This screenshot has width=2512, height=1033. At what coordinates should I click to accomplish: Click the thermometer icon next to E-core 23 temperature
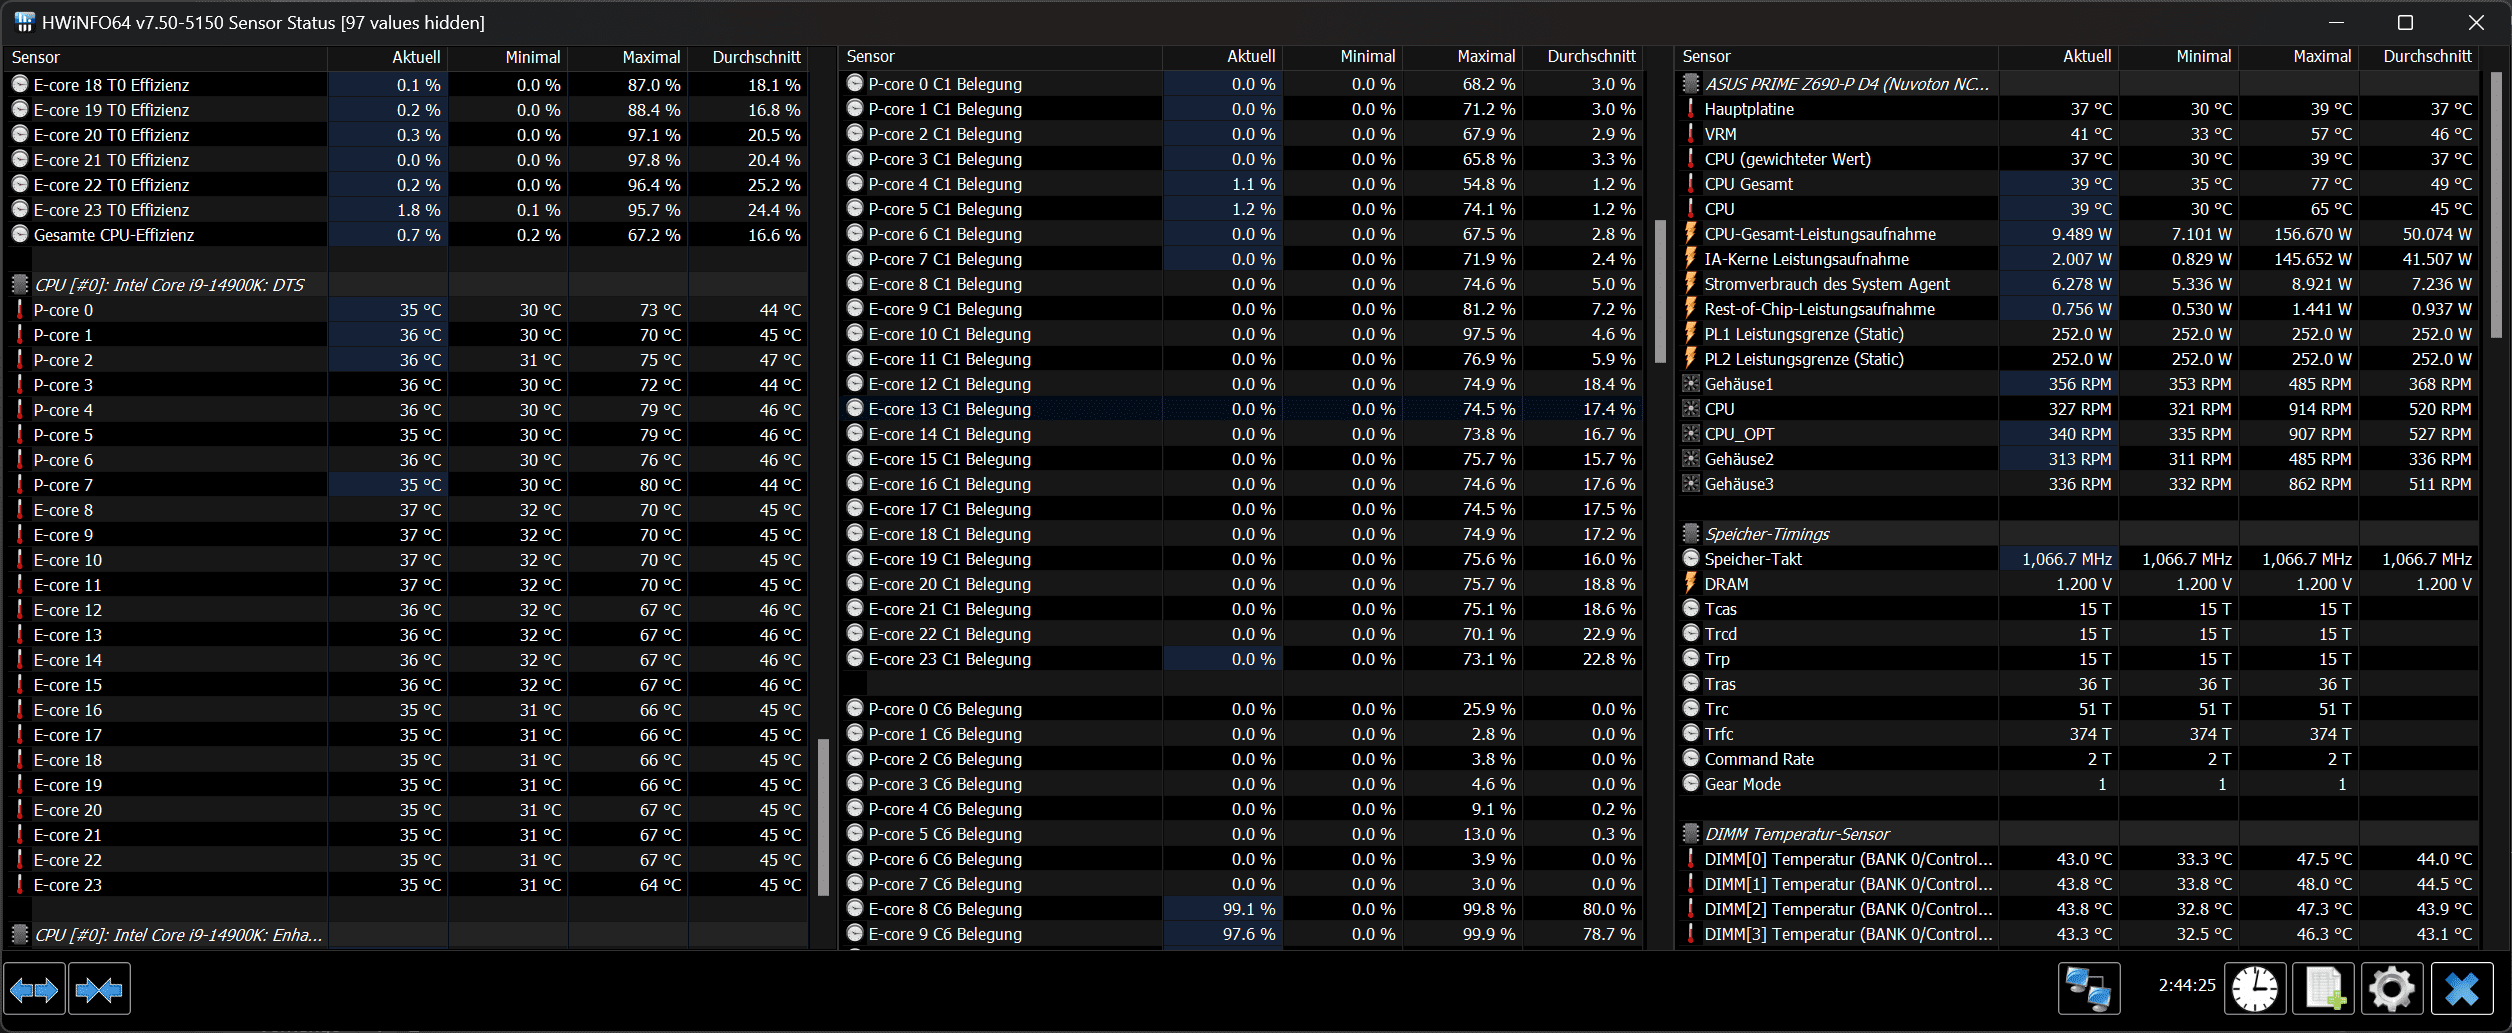[19, 885]
